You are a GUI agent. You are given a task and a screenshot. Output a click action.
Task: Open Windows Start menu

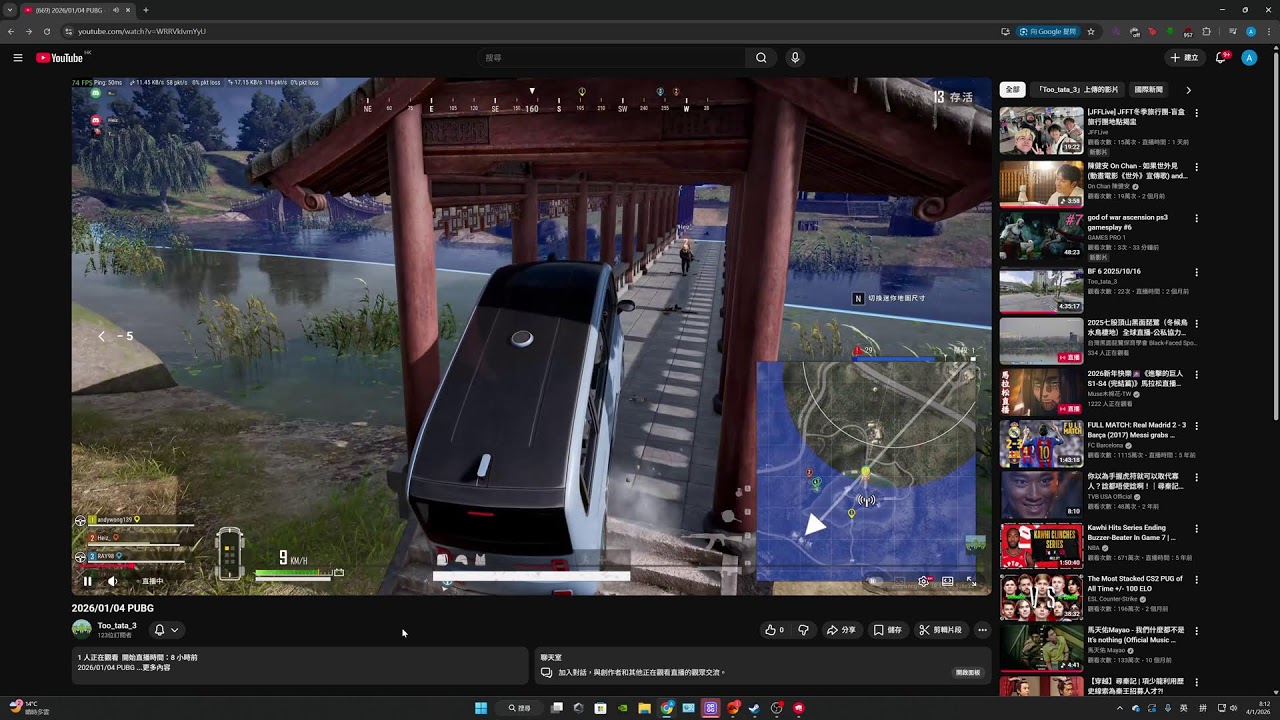coord(481,708)
